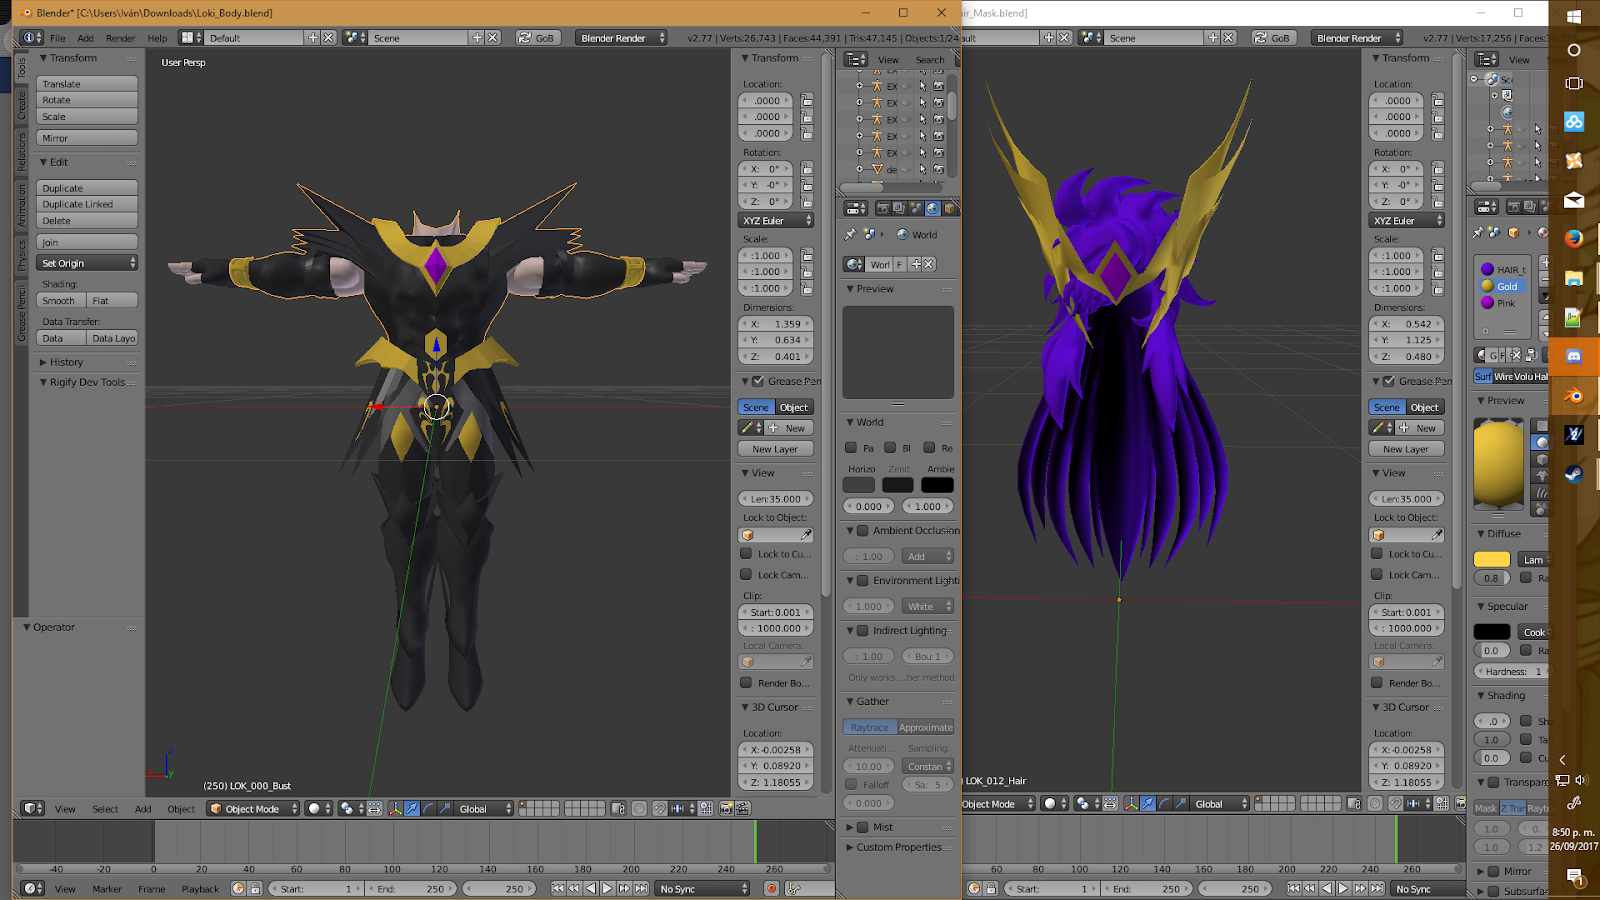This screenshot has height=900, width=1600.
Task: Select the Rotate manipulator icon in viewport header
Action: point(429,808)
